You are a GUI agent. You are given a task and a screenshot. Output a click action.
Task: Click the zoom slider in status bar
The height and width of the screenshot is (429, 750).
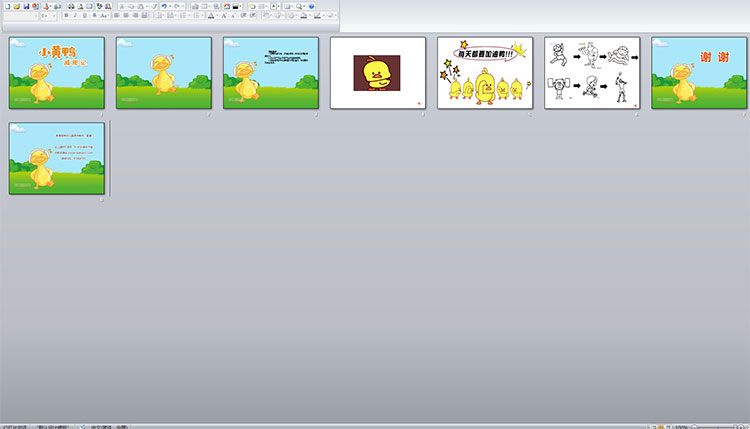717,427
